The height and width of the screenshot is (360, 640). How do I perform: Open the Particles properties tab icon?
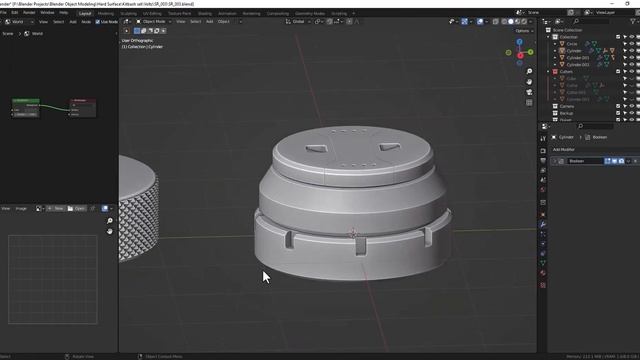point(543,234)
